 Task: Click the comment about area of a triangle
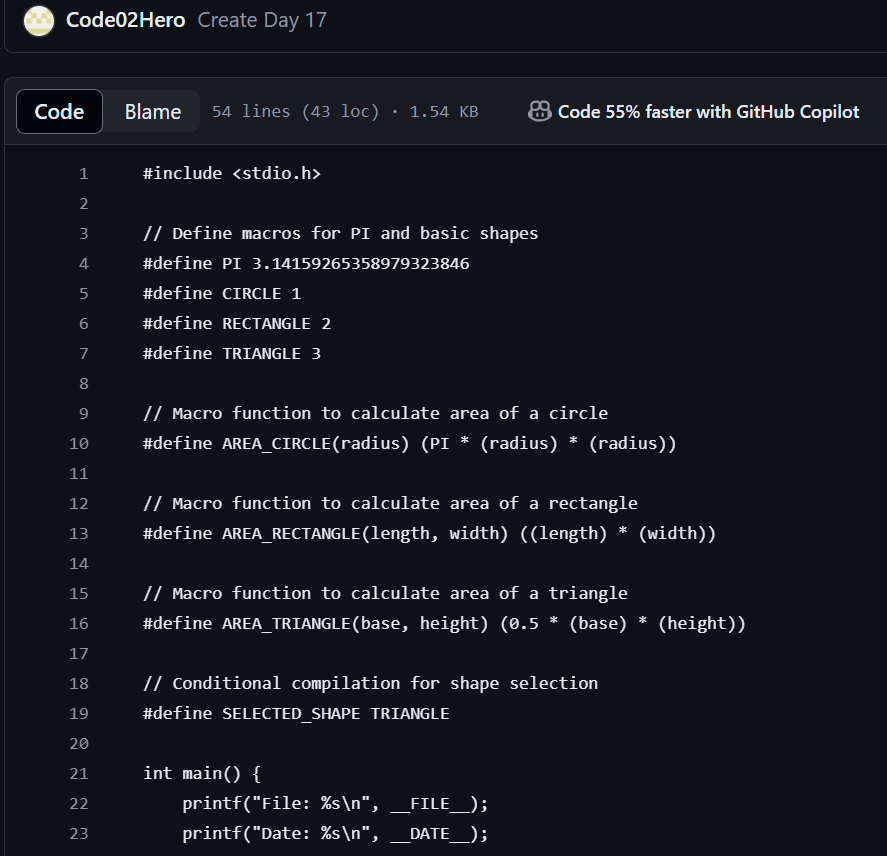(x=385, y=593)
